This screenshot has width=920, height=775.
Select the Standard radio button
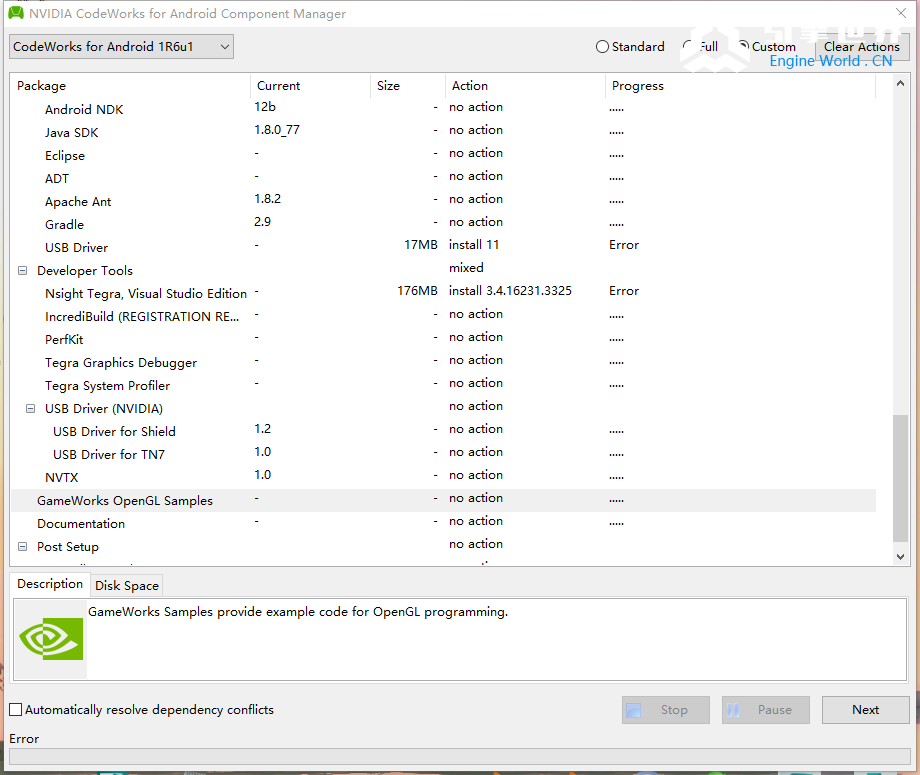pyautogui.click(x=630, y=46)
